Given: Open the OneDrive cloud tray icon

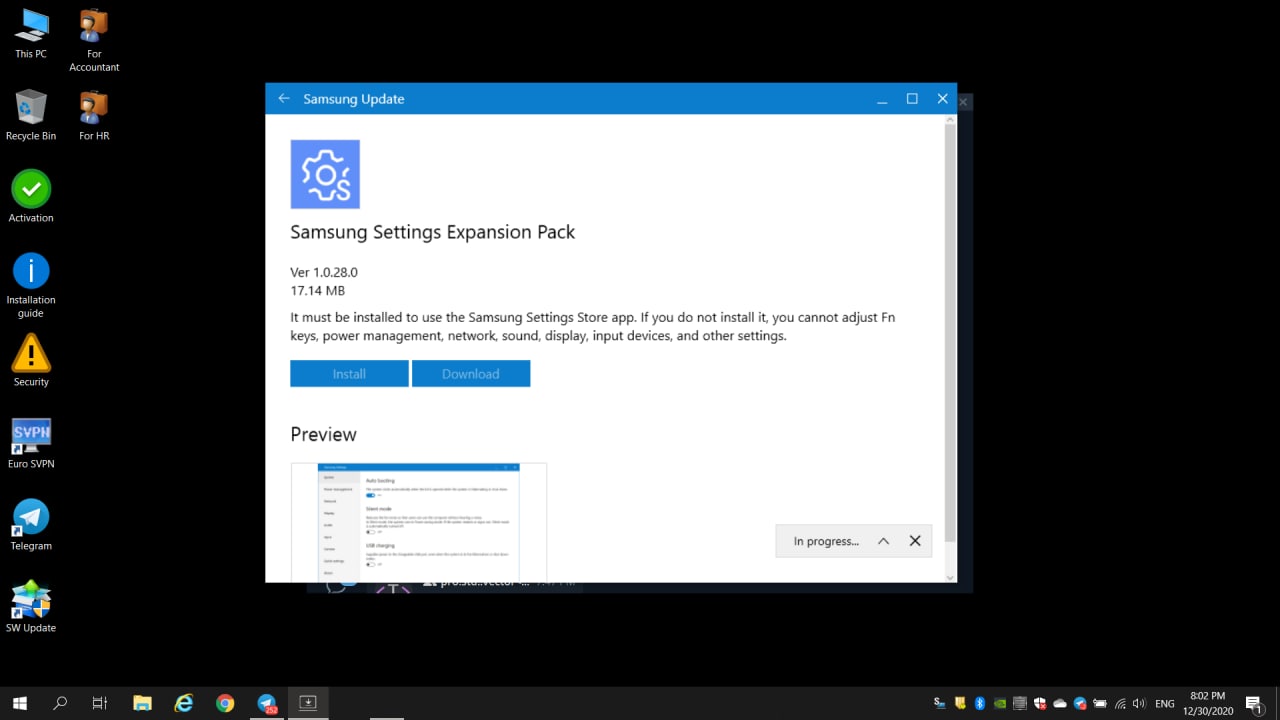Looking at the screenshot, I should pyautogui.click(x=1060, y=703).
